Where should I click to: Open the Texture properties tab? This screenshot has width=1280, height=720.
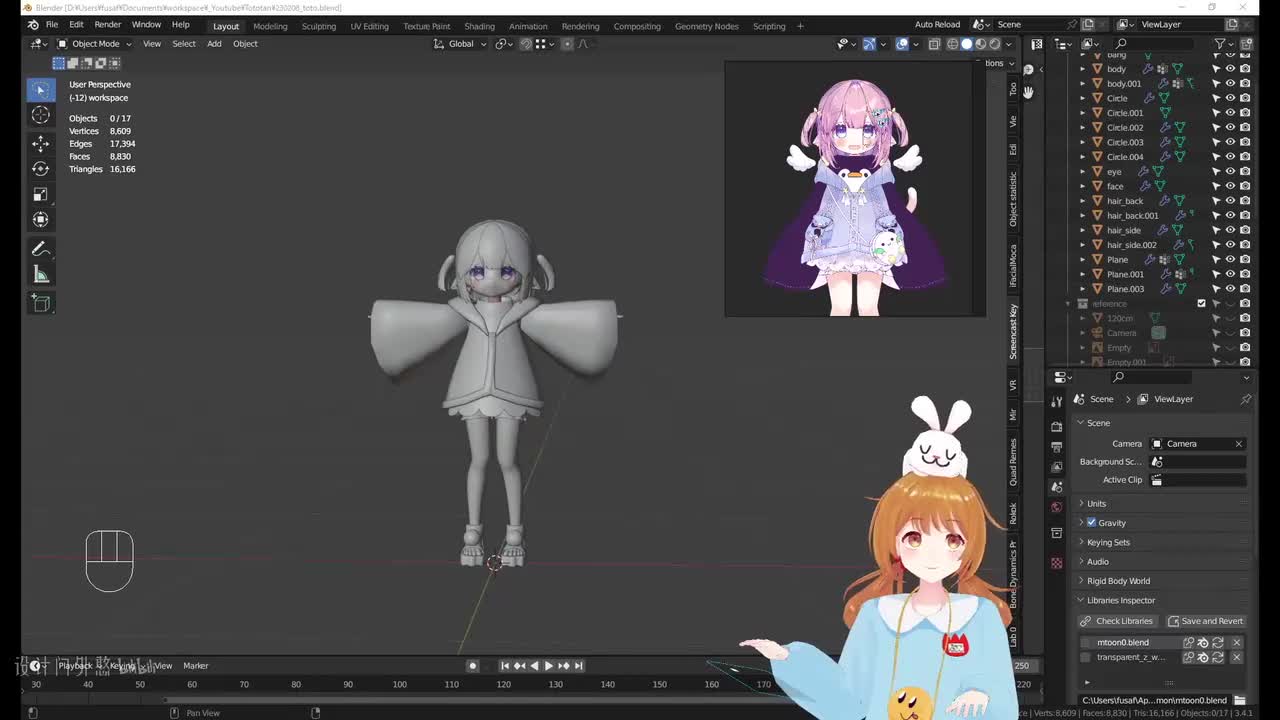pos(1057,563)
